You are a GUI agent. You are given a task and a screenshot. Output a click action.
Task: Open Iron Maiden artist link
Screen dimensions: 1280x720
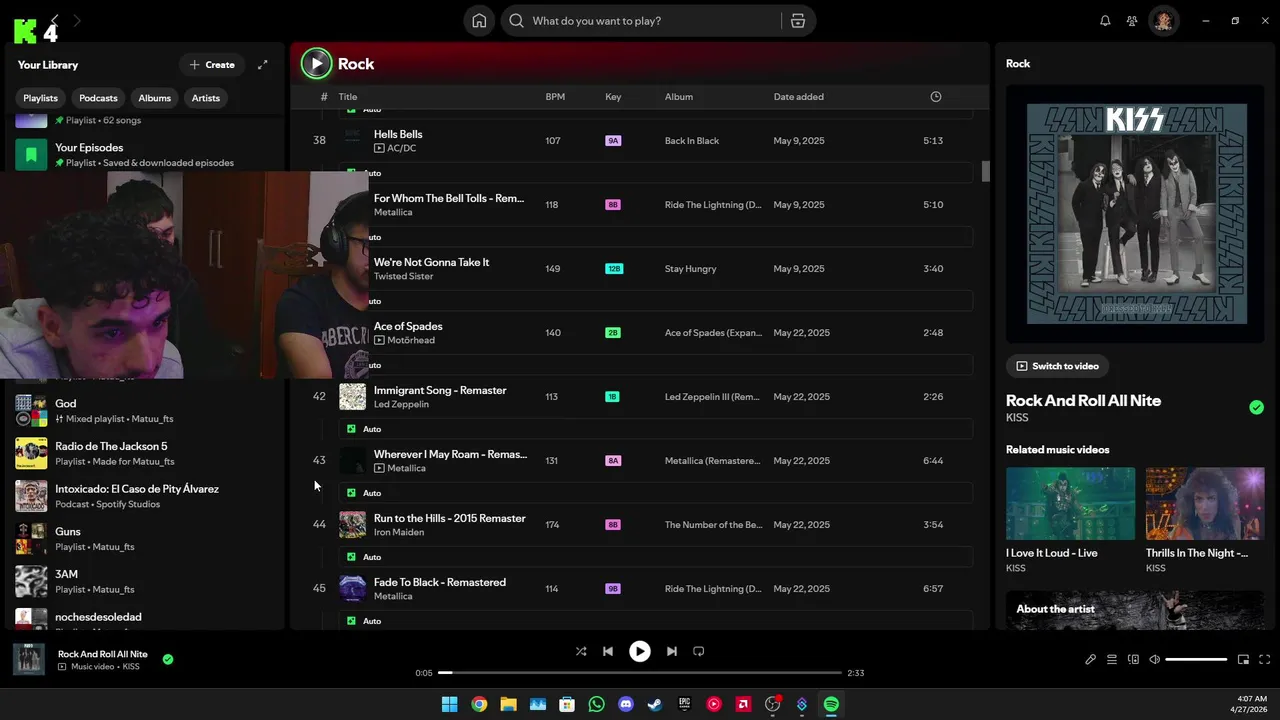pos(399,532)
